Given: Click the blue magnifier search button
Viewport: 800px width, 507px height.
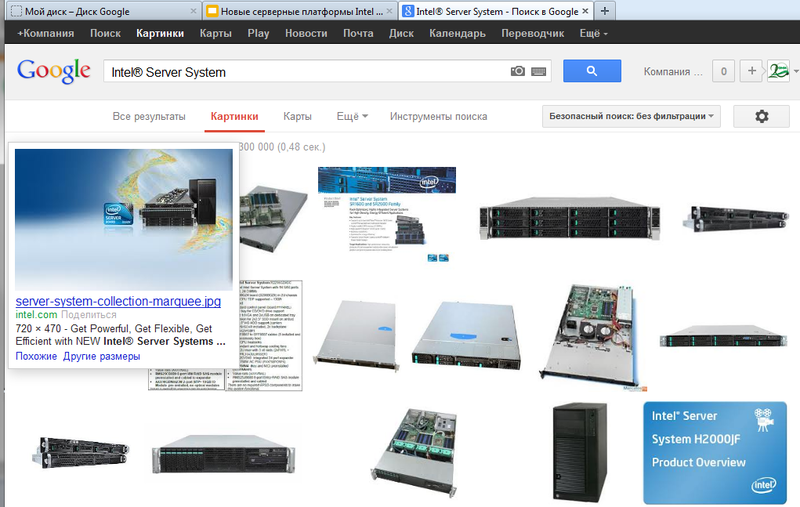Looking at the screenshot, I should coord(592,71).
